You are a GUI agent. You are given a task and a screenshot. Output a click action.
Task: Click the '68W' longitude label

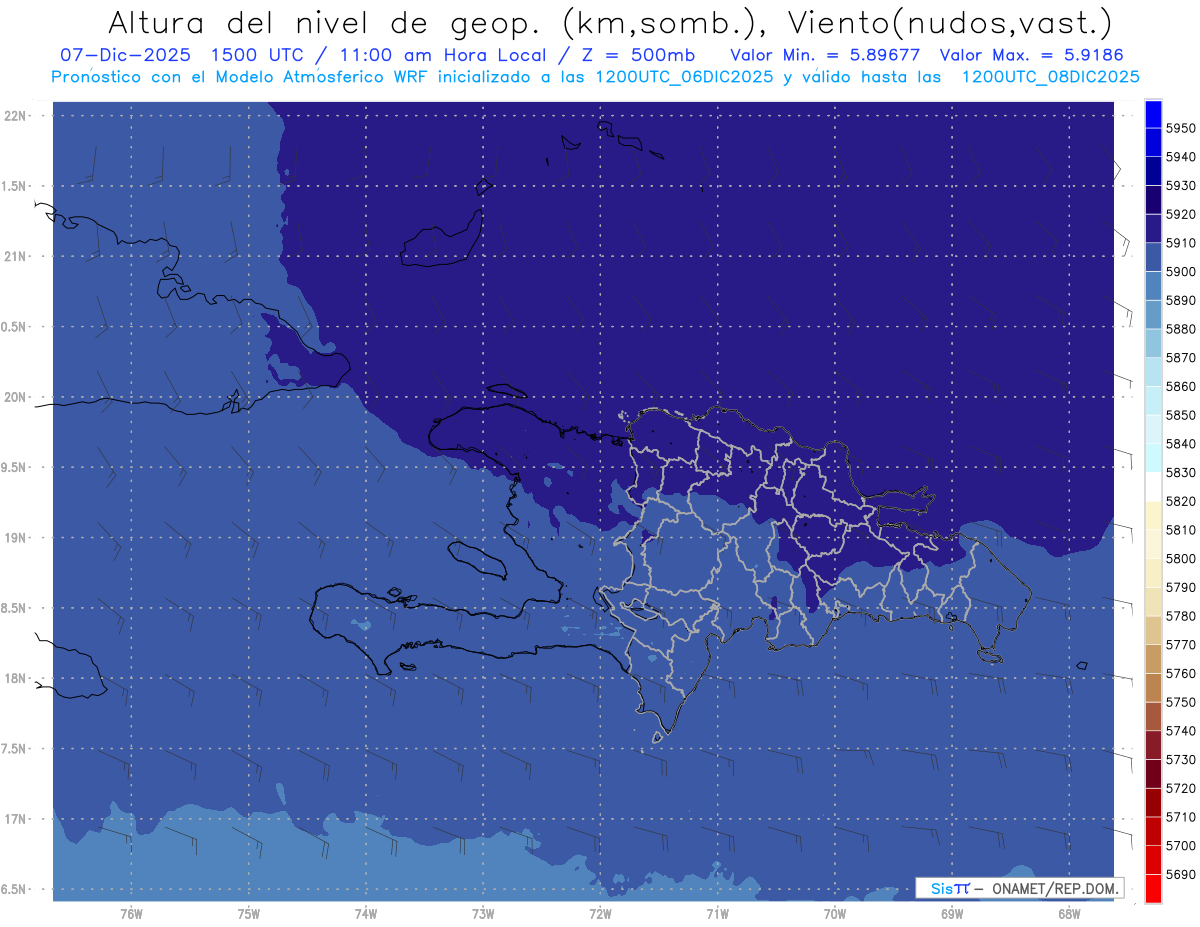[x=1069, y=914]
